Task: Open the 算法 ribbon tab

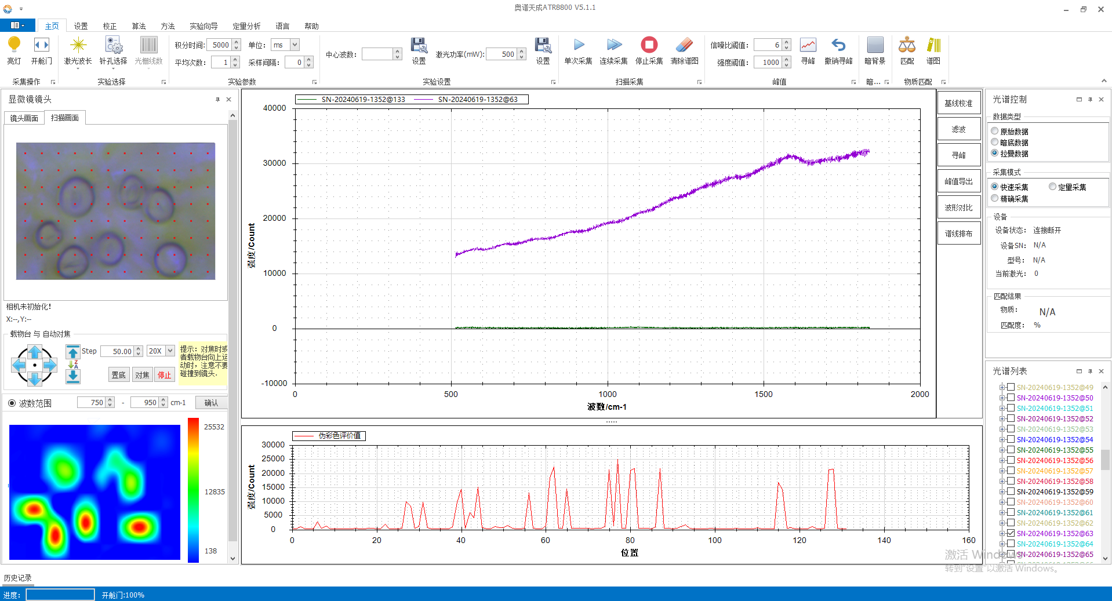Action: pyautogui.click(x=138, y=26)
